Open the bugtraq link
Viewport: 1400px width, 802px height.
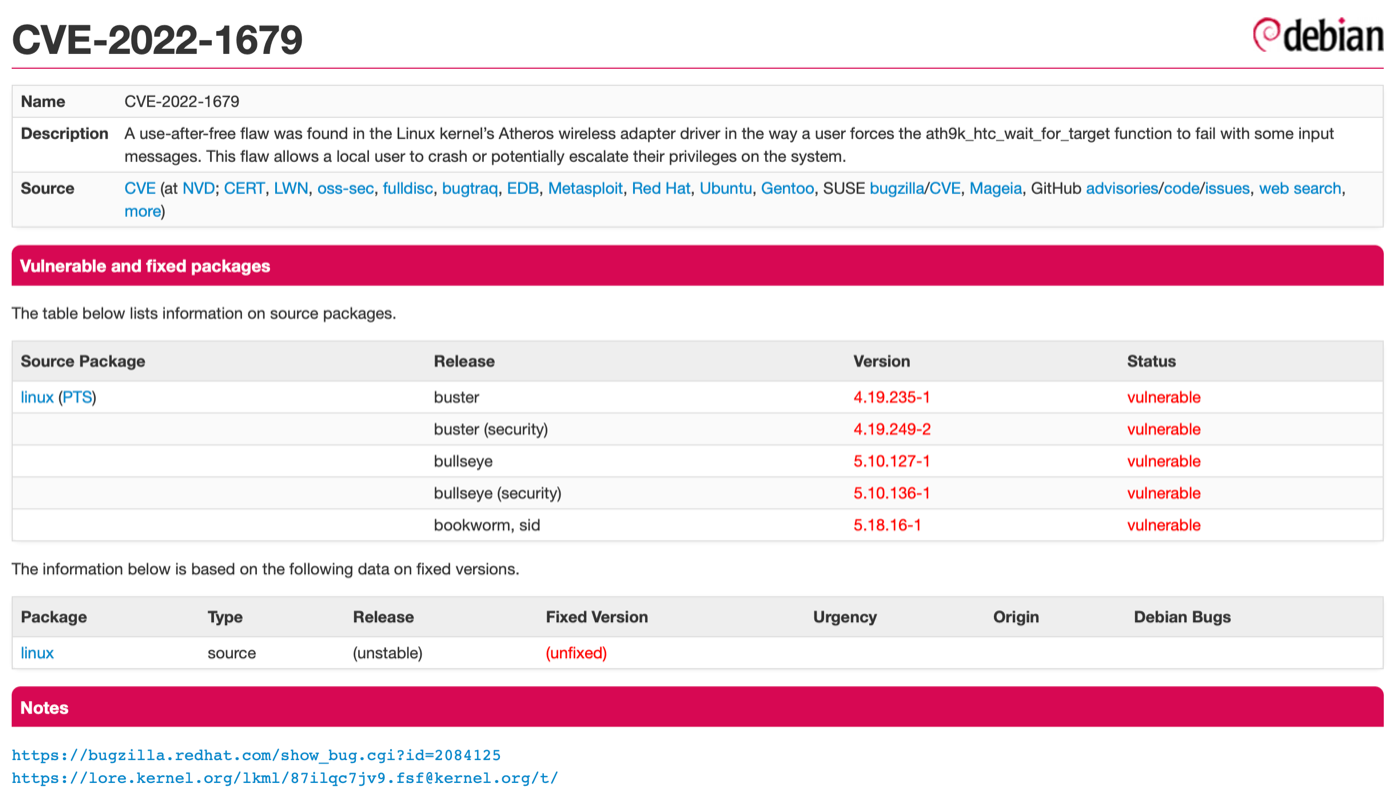tap(469, 188)
